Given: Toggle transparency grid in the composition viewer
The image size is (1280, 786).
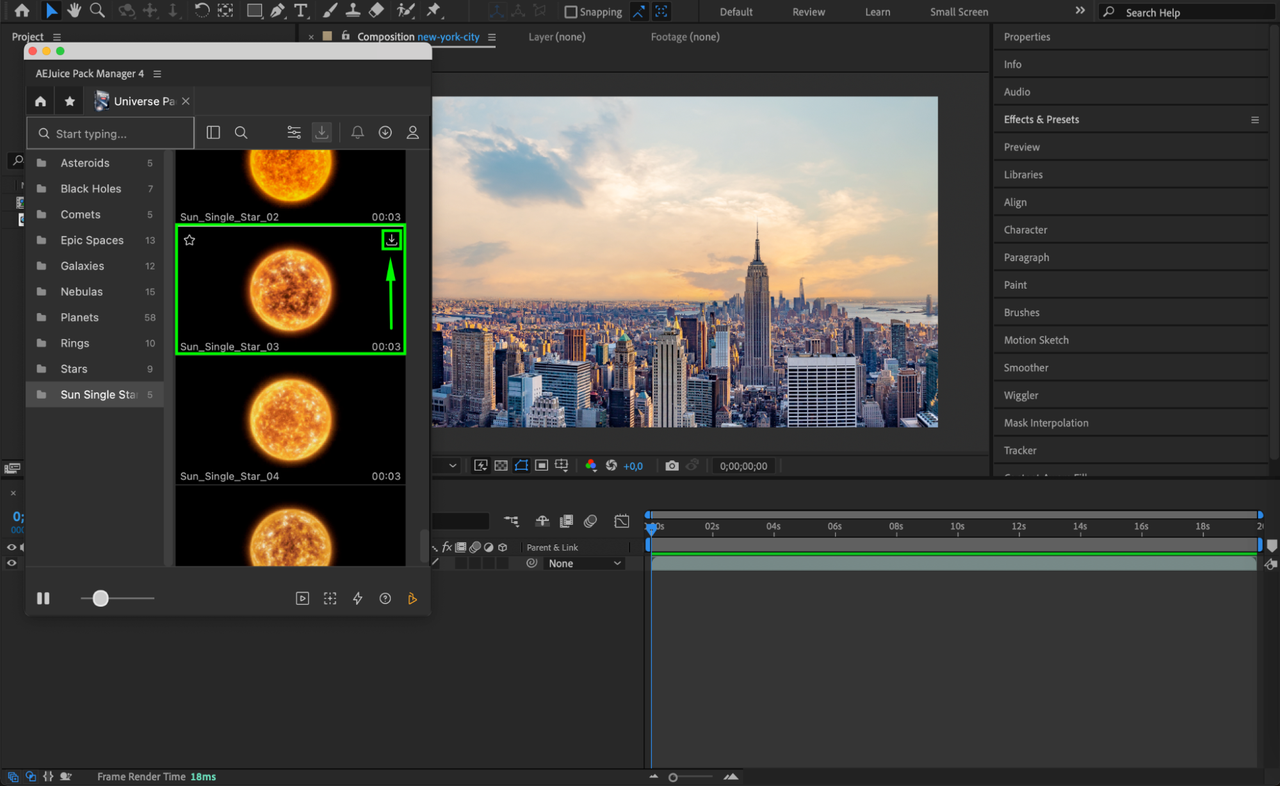Looking at the screenshot, I should 501,465.
